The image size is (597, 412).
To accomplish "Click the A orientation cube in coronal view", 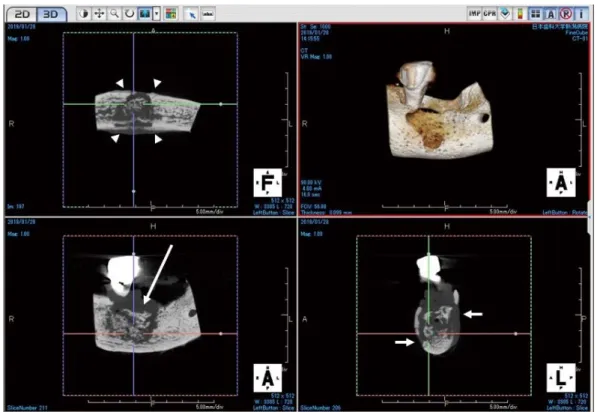I will [x=268, y=378].
